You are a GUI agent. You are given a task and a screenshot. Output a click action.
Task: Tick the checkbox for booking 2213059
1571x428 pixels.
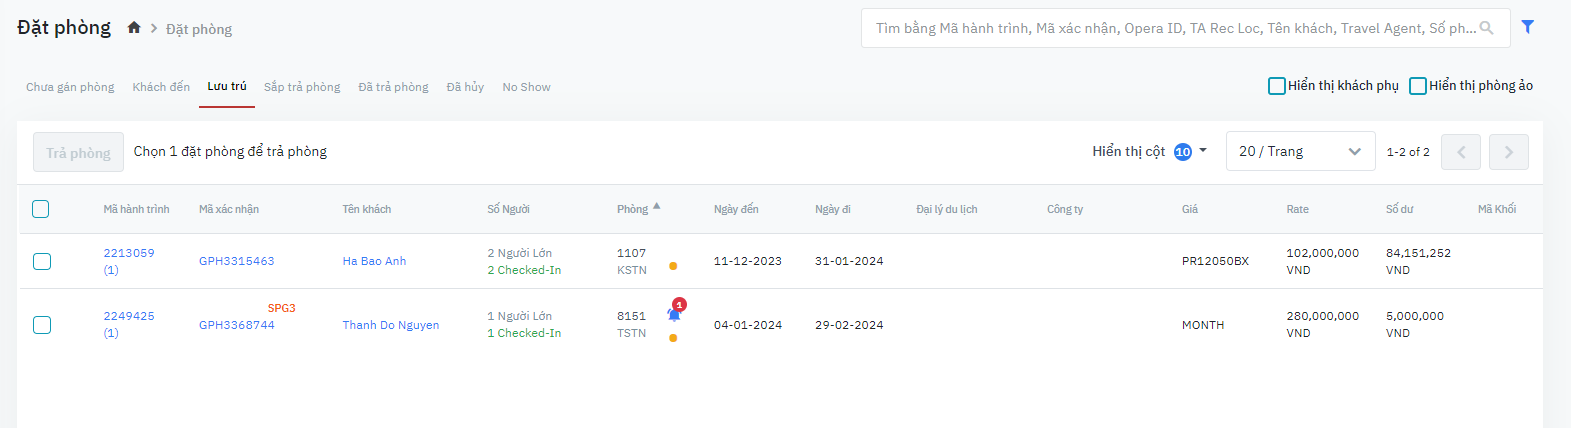pos(42,261)
